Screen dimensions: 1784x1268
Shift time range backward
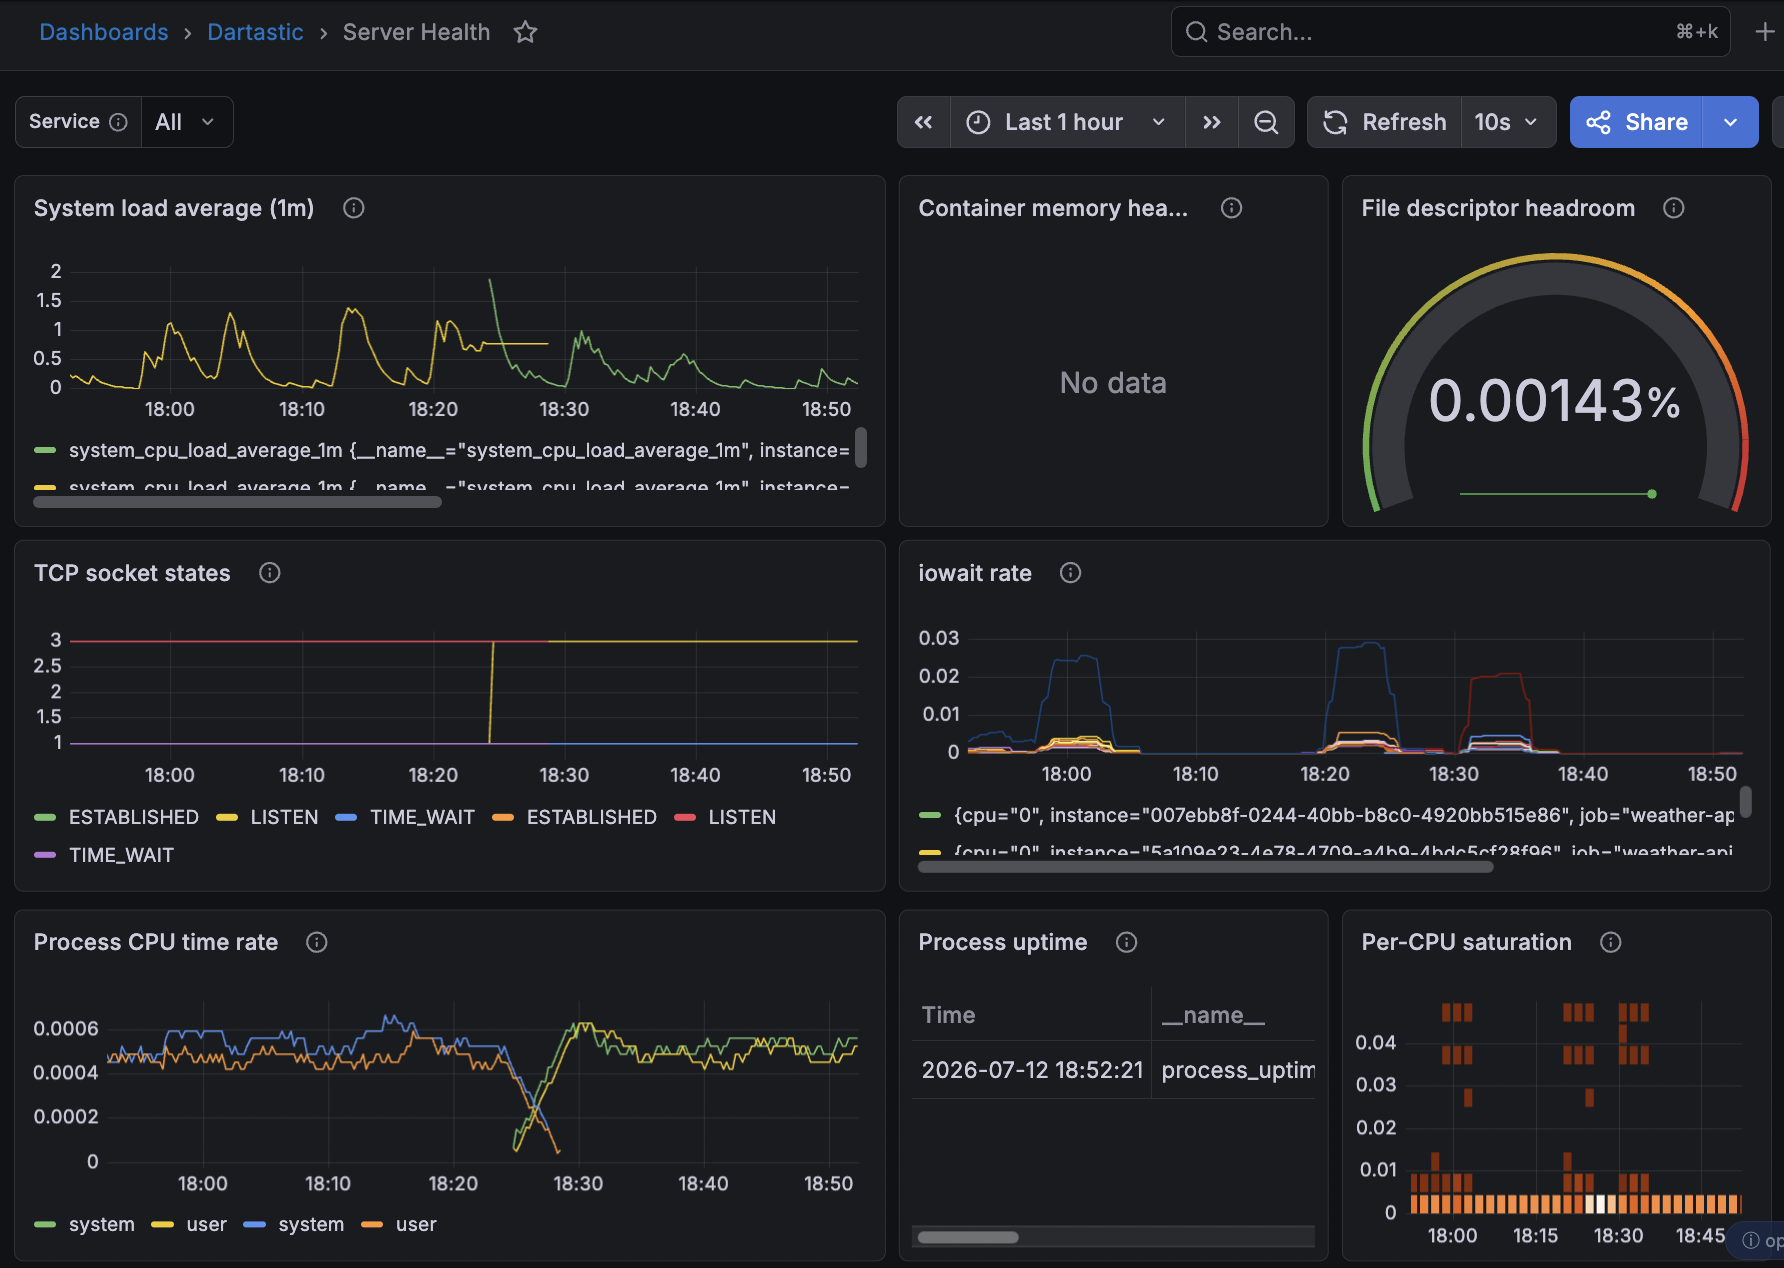coord(924,122)
